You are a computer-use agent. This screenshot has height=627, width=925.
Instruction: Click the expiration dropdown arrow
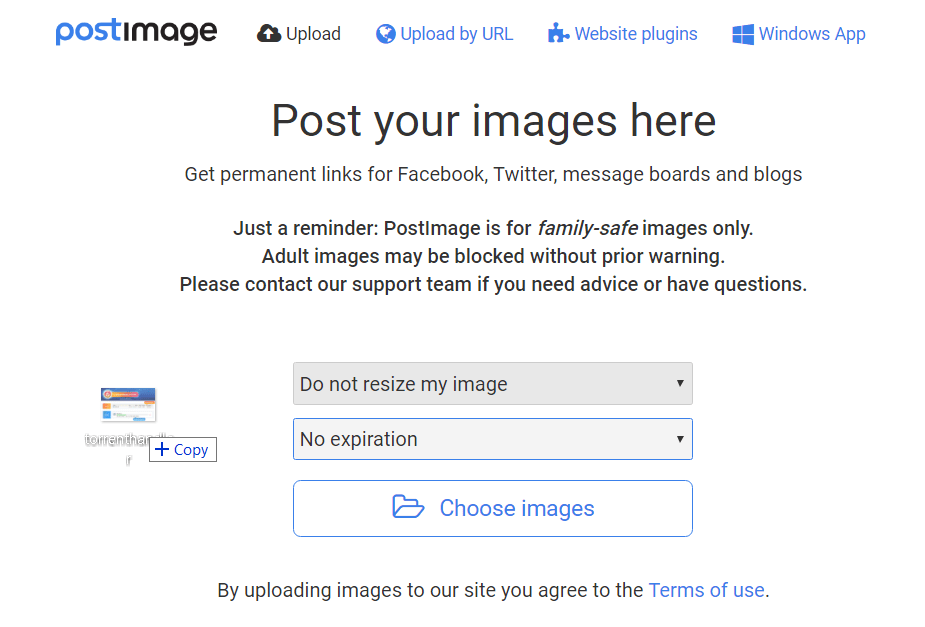click(680, 439)
